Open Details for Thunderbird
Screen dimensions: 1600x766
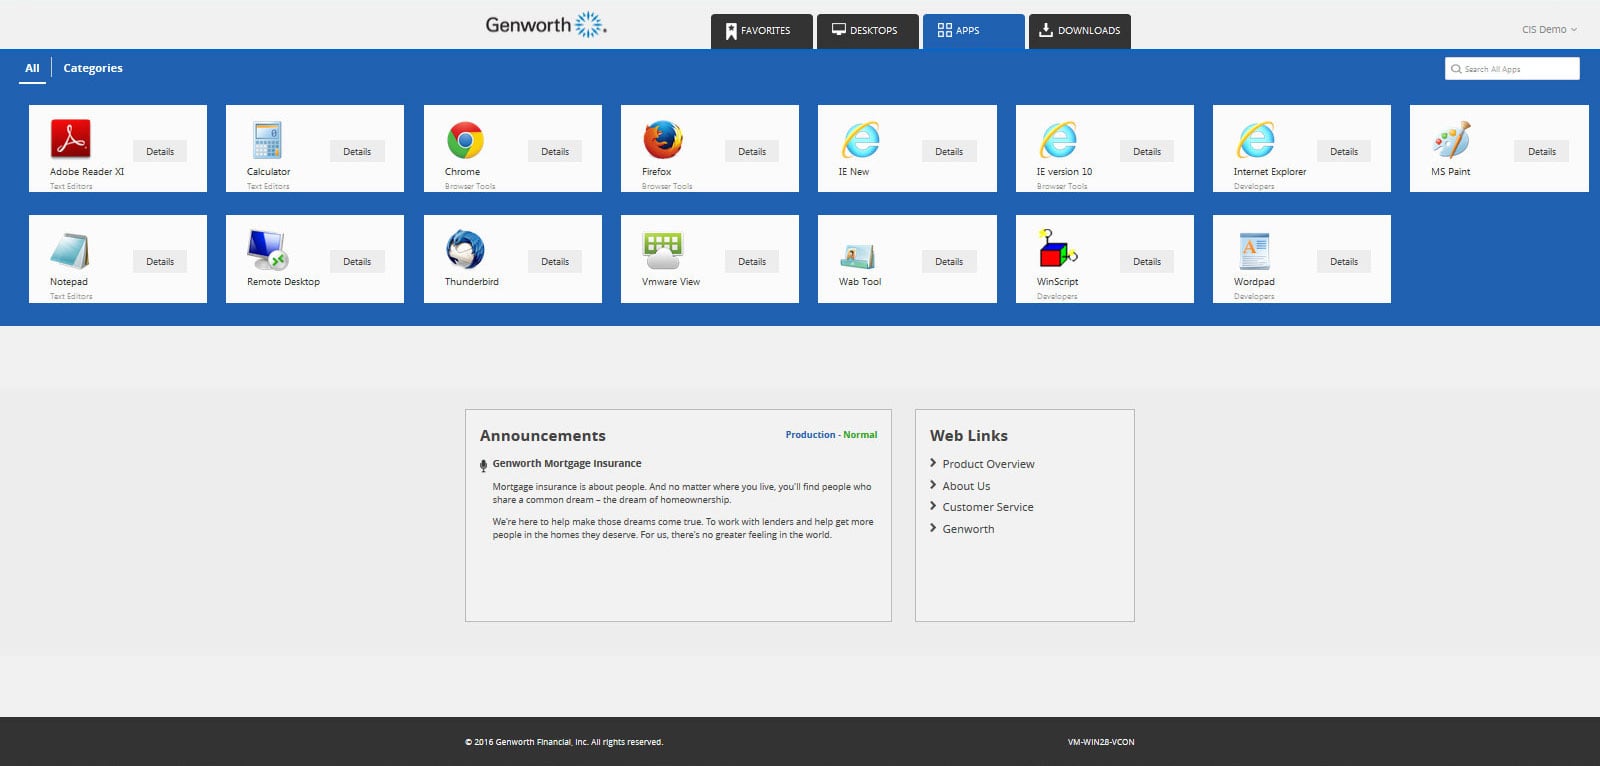point(555,262)
